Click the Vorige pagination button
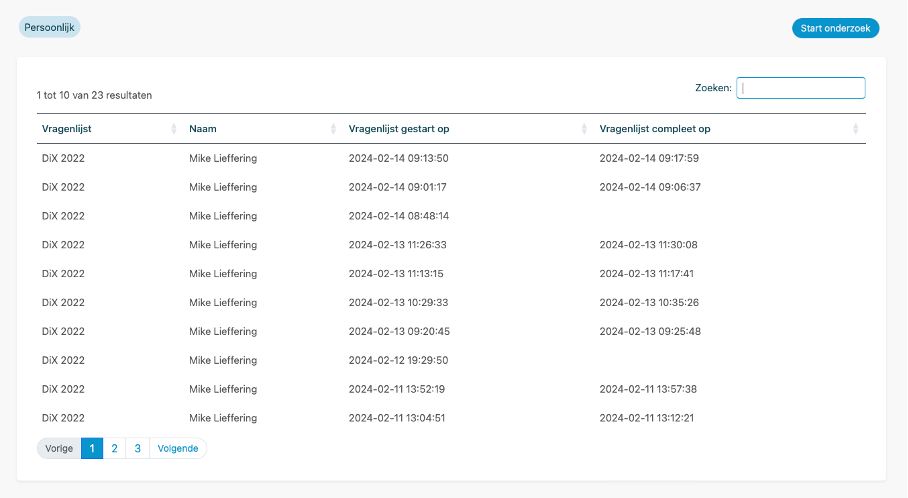 [x=59, y=449]
